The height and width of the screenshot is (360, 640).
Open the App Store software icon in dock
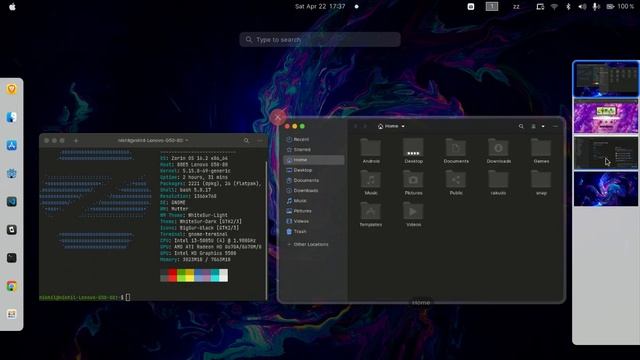point(11,145)
